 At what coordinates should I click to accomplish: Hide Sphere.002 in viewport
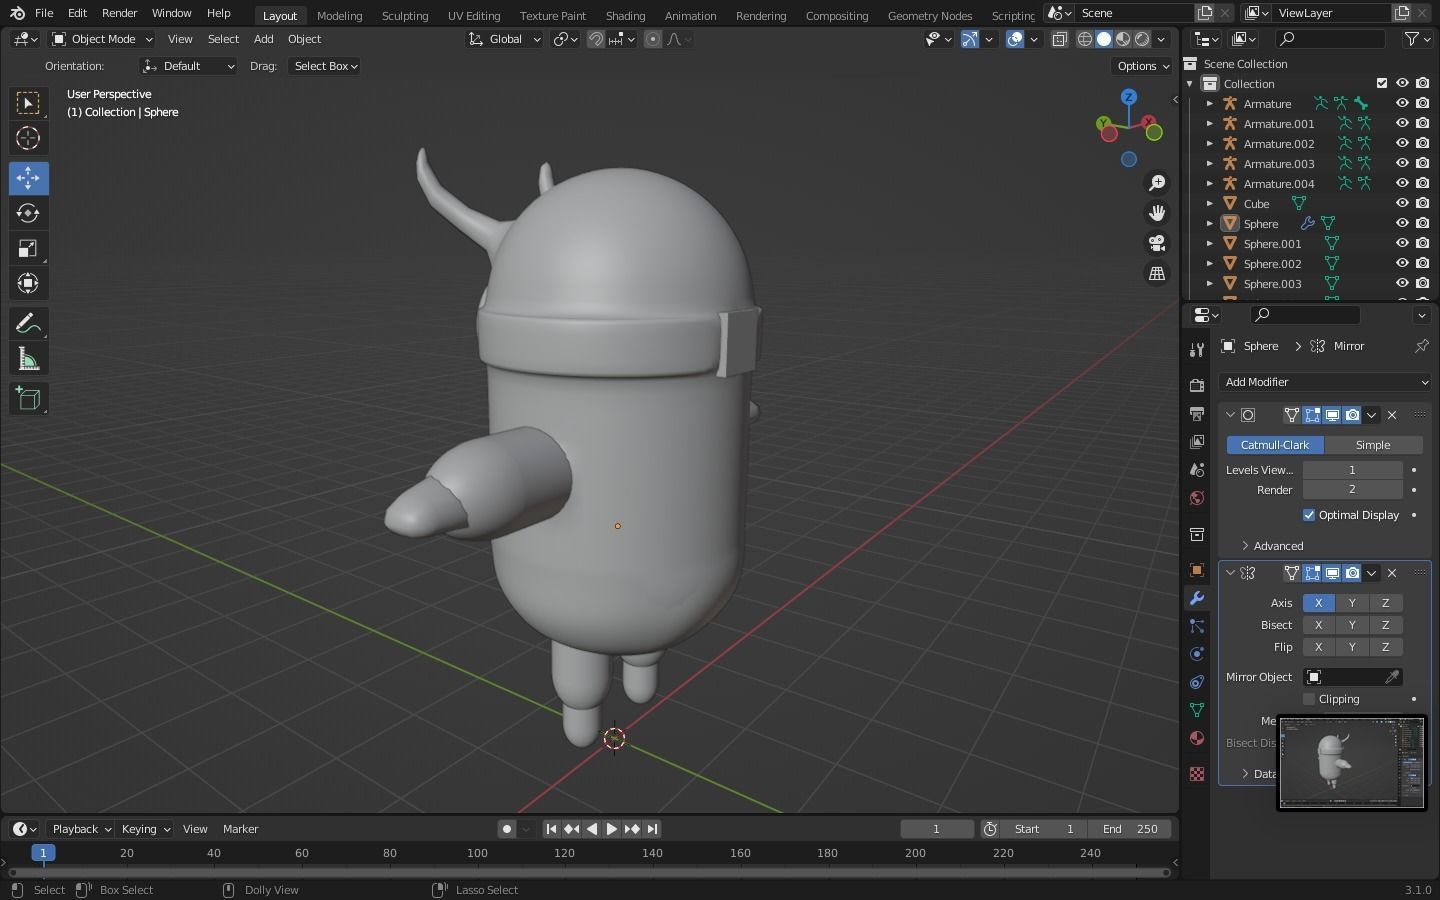tap(1402, 263)
